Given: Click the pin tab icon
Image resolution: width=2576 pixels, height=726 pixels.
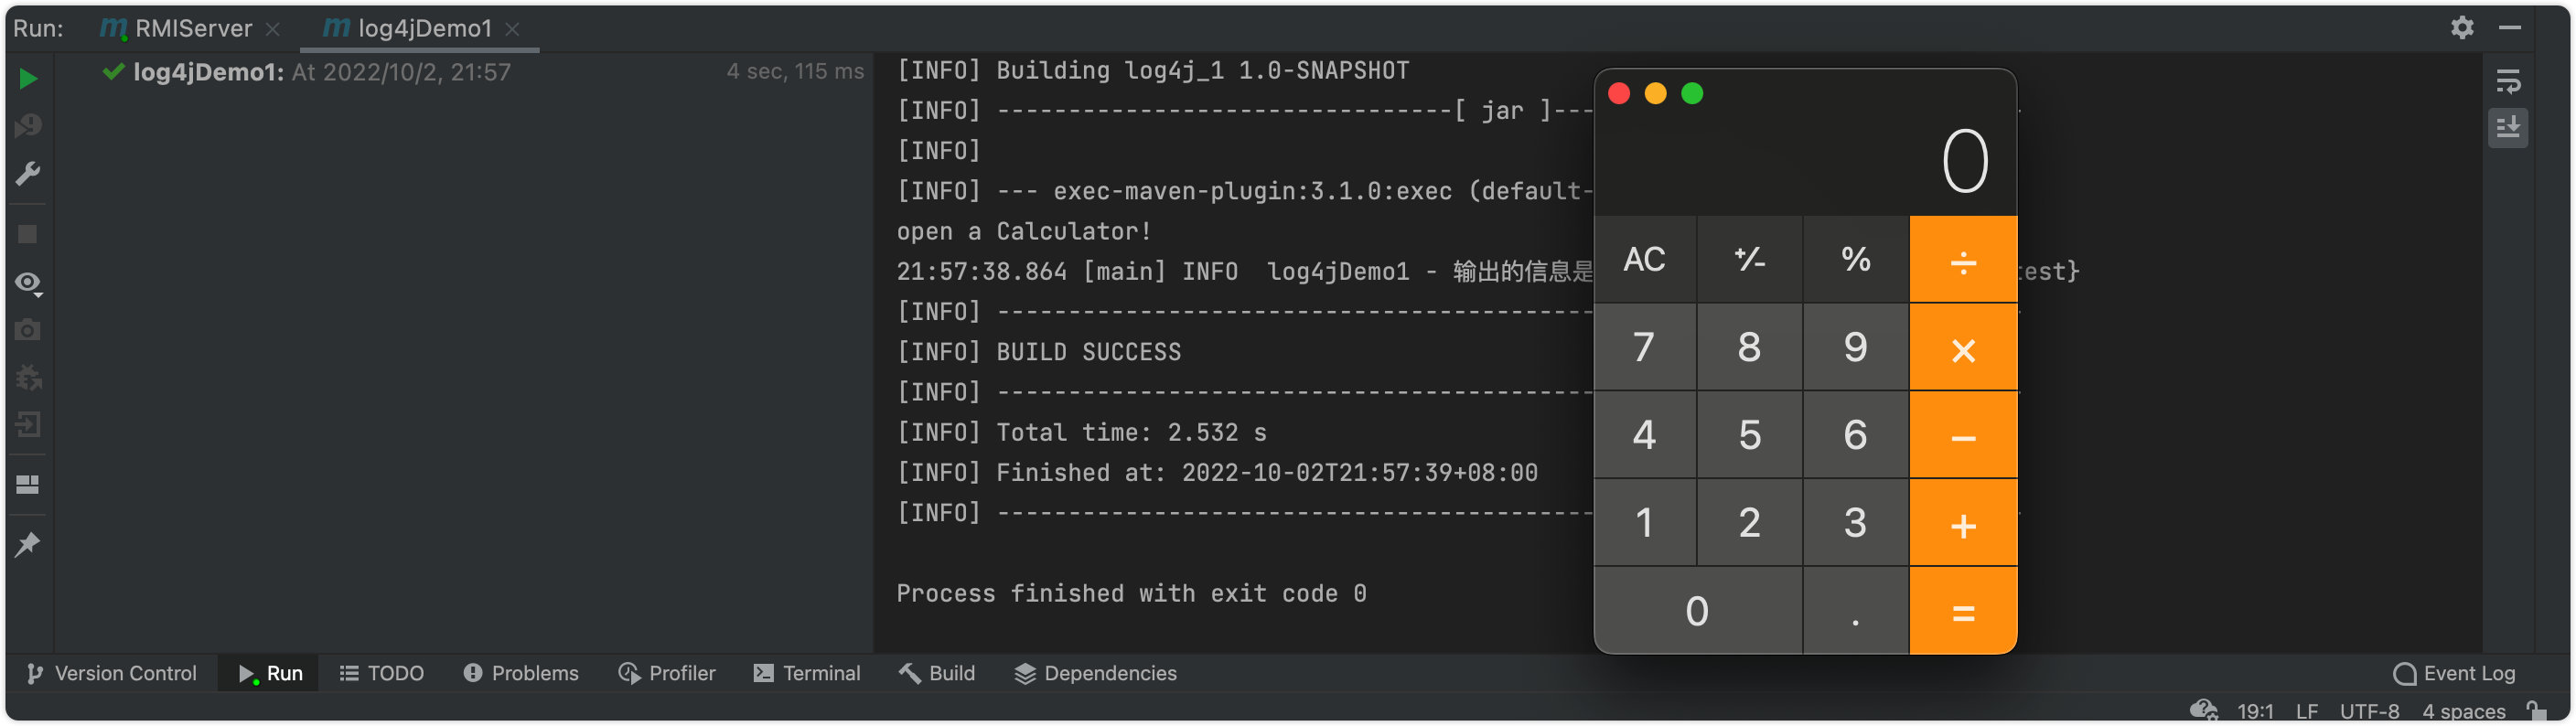Looking at the screenshot, I should pos(28,545).
